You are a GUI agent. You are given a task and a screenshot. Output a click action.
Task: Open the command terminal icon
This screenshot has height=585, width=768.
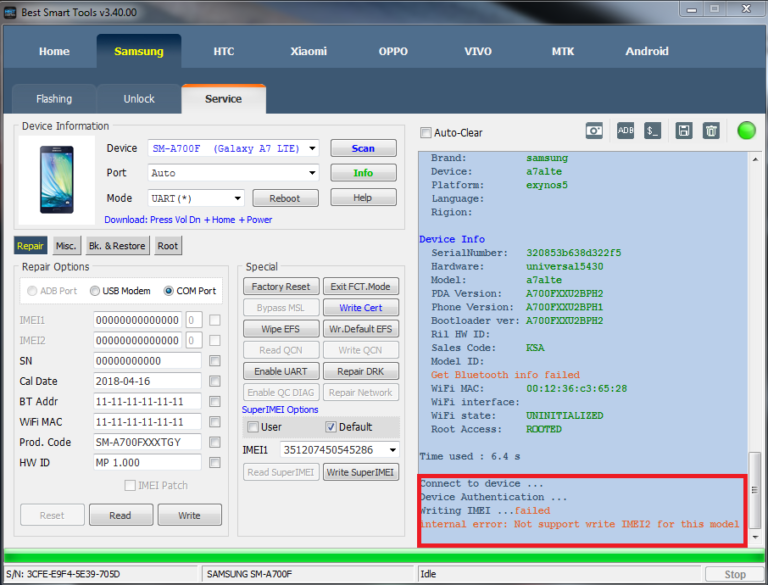[652, 131]
